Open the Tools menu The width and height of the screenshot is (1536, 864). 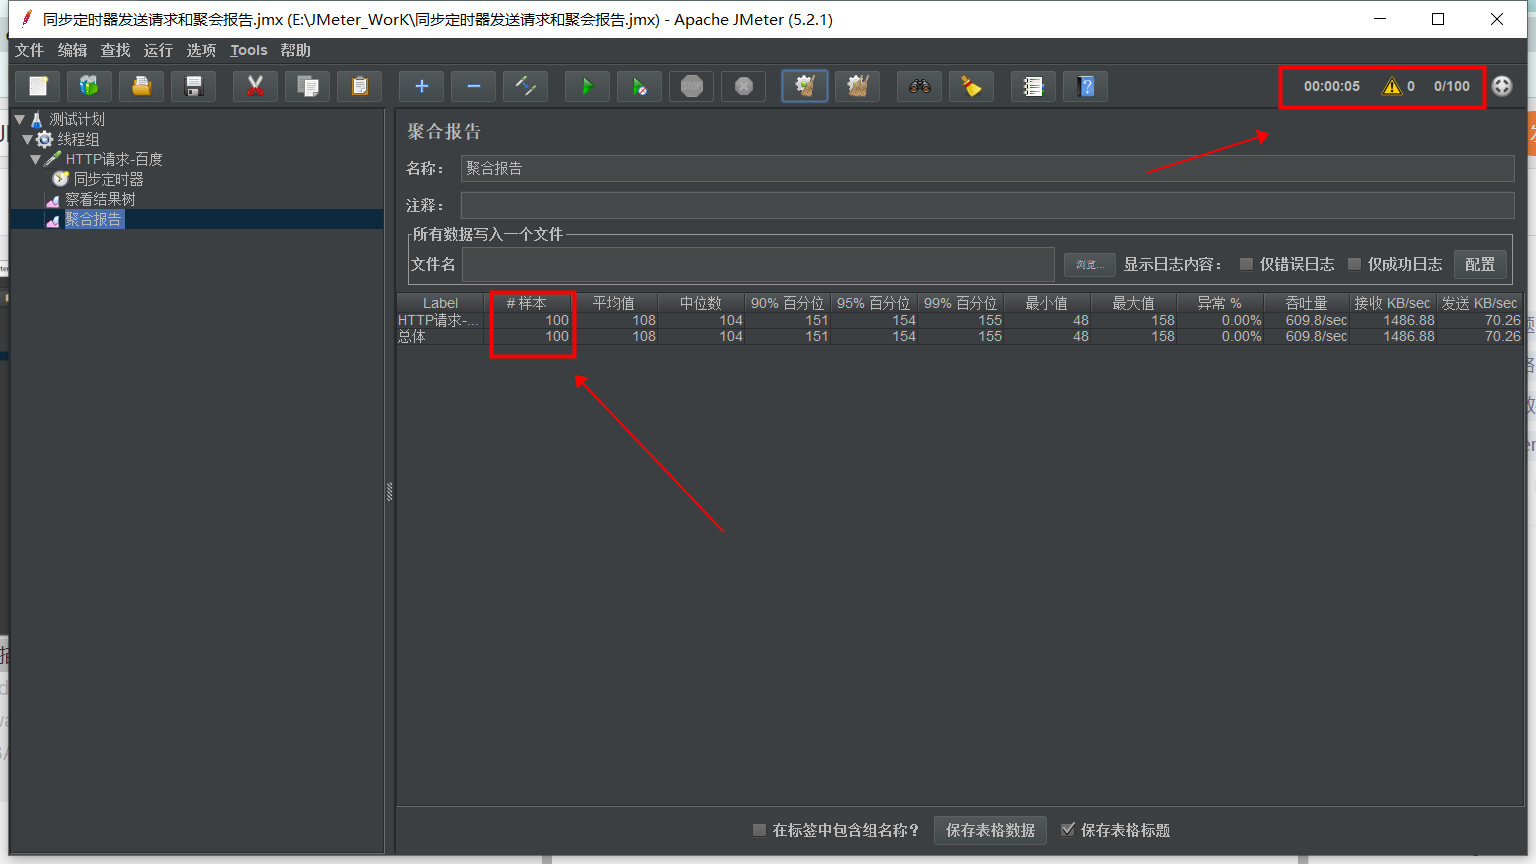[248, 50]
